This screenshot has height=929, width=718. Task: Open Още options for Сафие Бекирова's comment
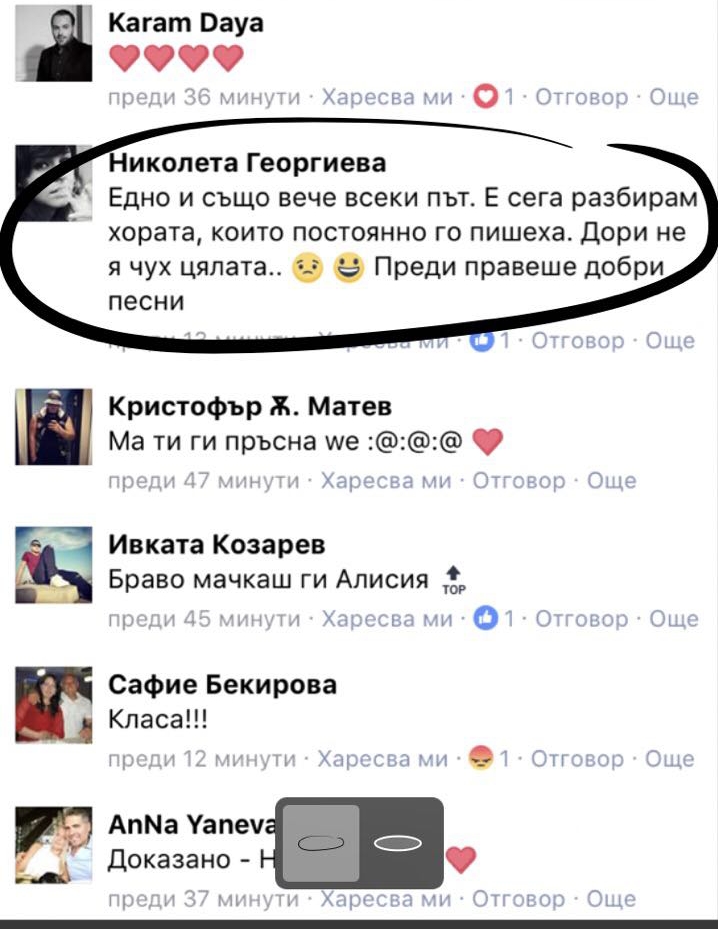(669, 758)
